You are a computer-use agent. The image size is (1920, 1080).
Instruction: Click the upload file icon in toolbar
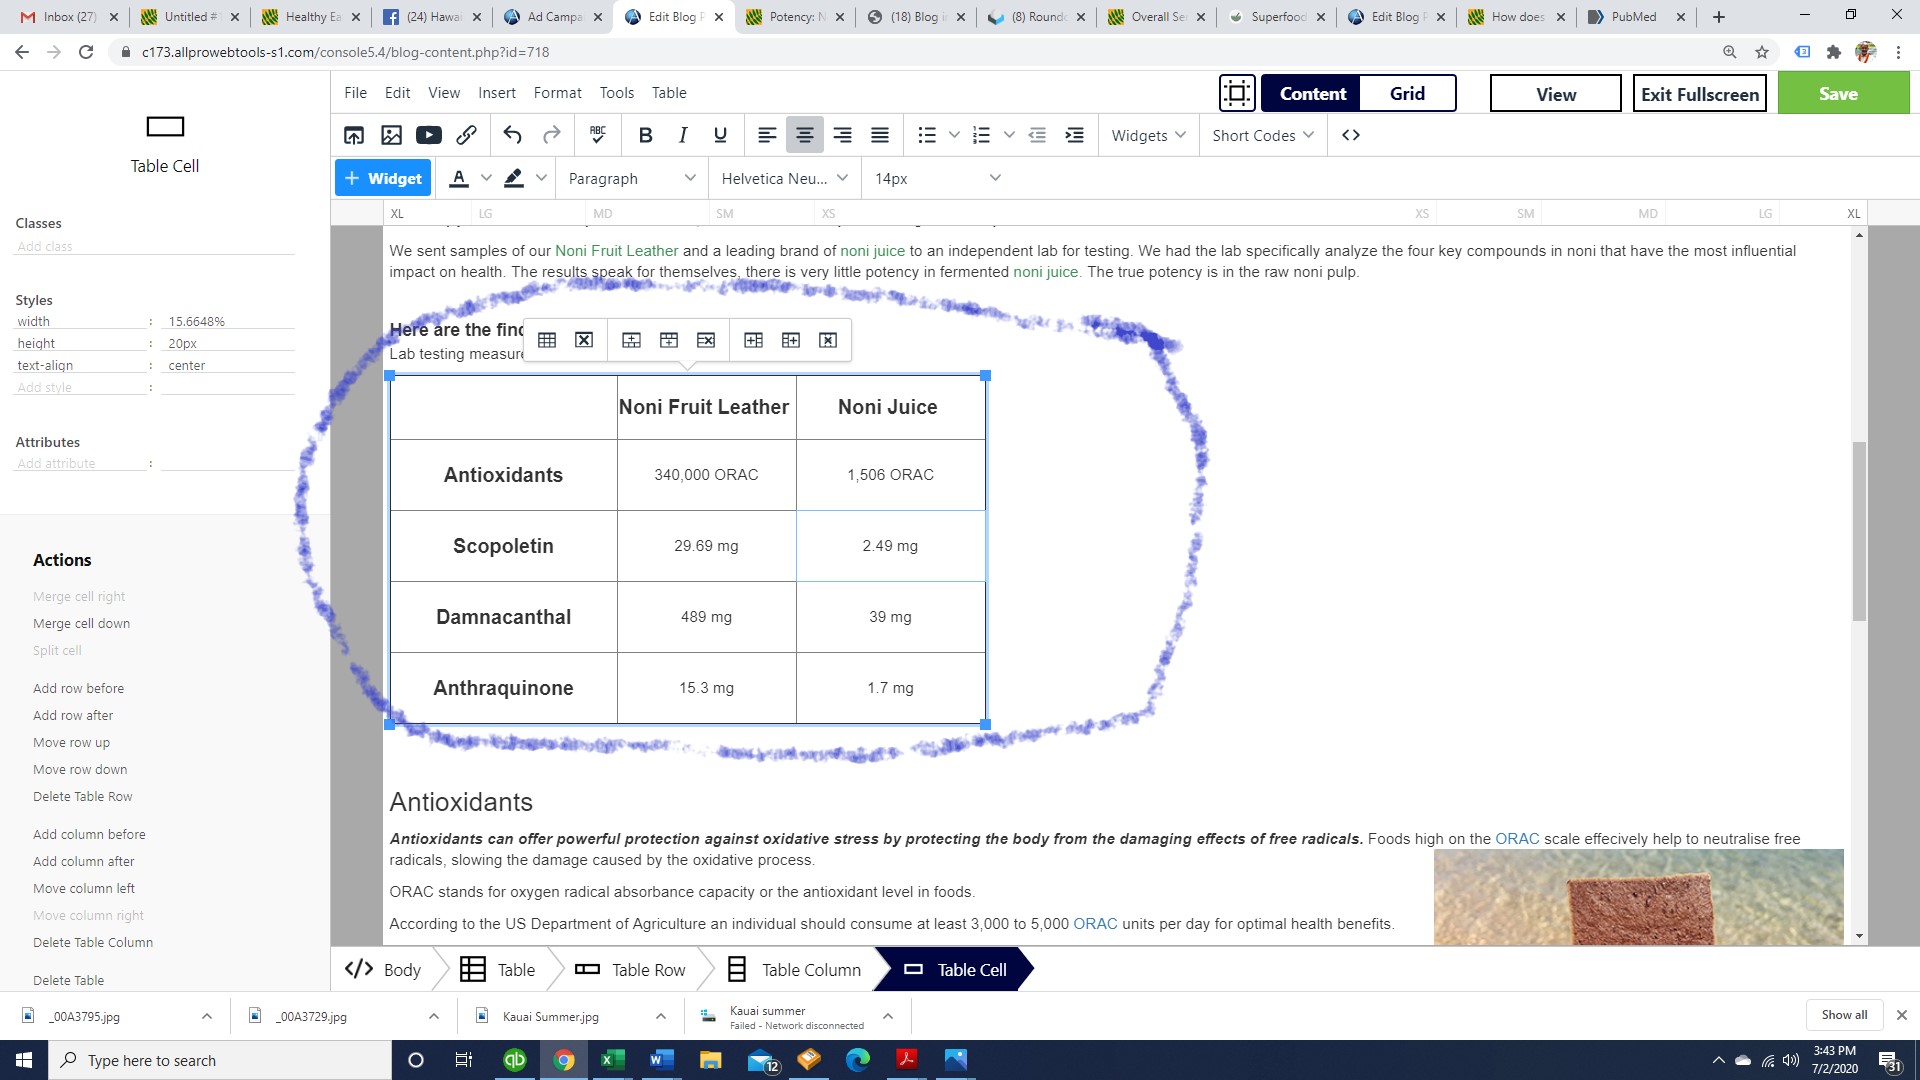click(x=354, y=135)
